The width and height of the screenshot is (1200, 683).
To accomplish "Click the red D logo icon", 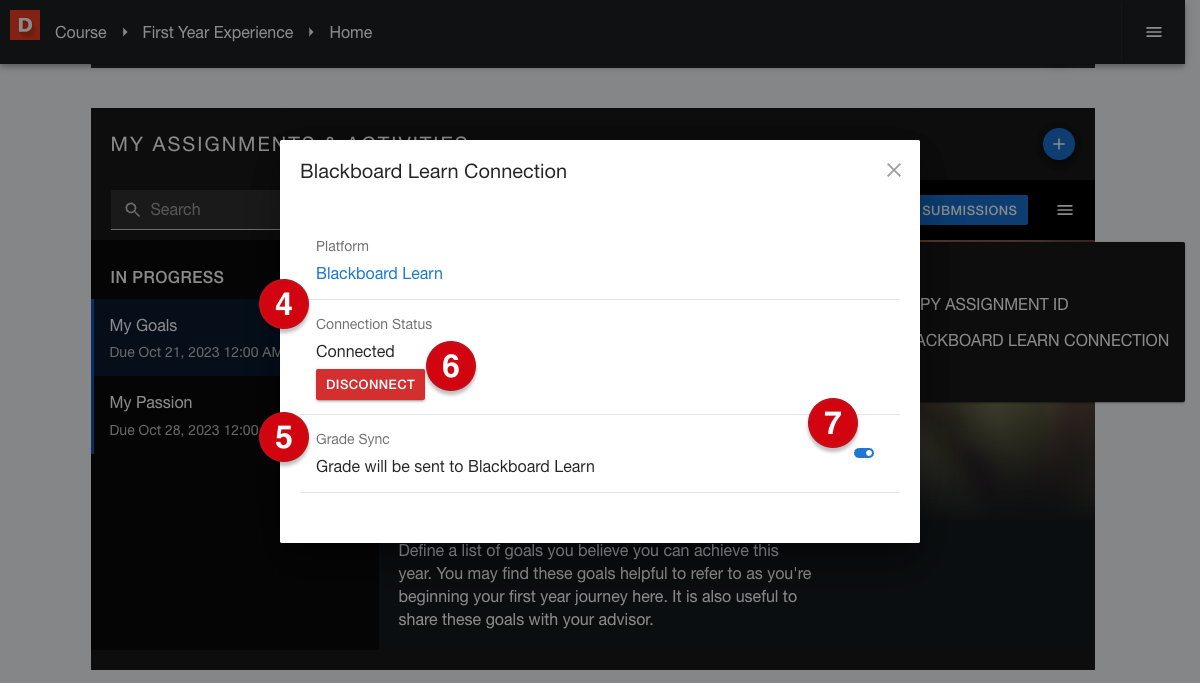I will [24, 25].
